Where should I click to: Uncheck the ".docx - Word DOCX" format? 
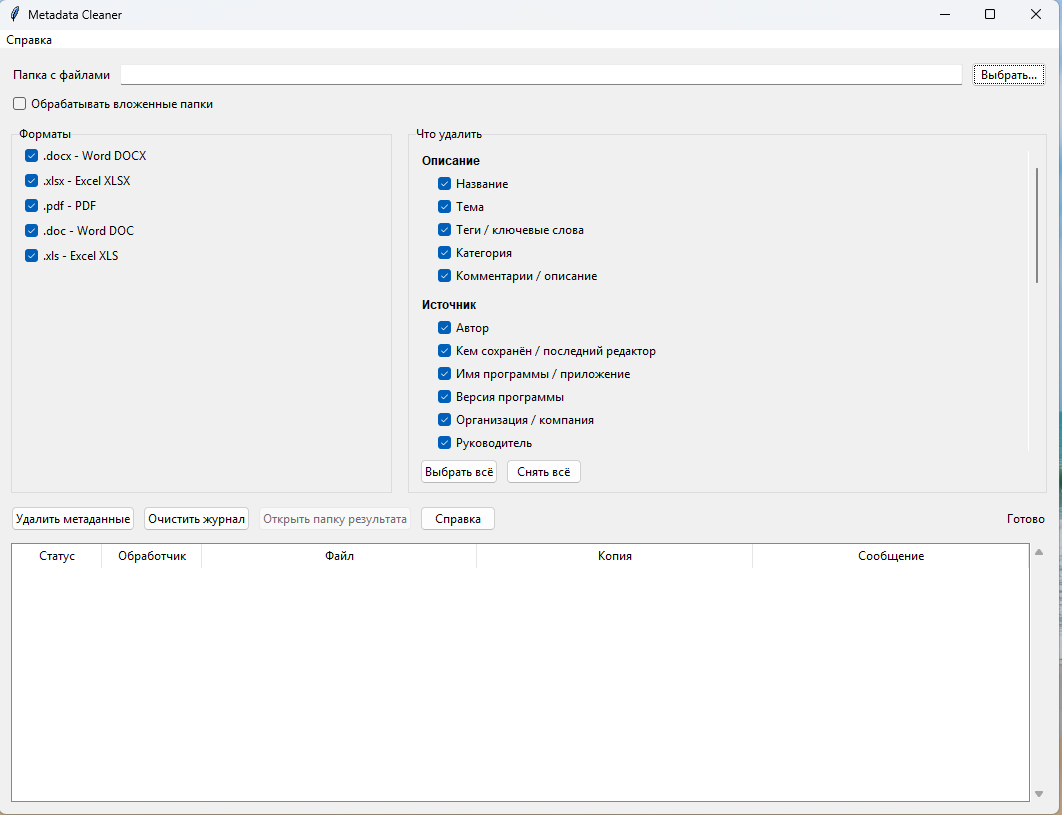(31, 155)
